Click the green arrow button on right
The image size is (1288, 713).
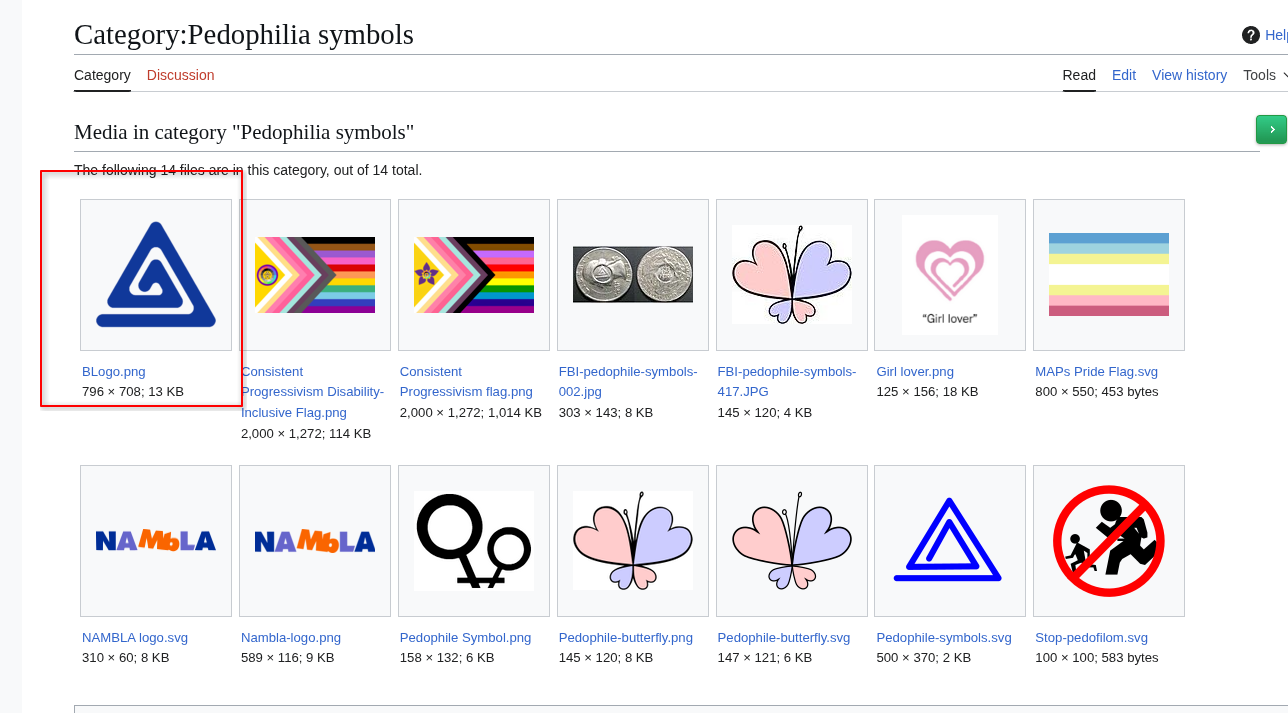tap(1271, 129)
